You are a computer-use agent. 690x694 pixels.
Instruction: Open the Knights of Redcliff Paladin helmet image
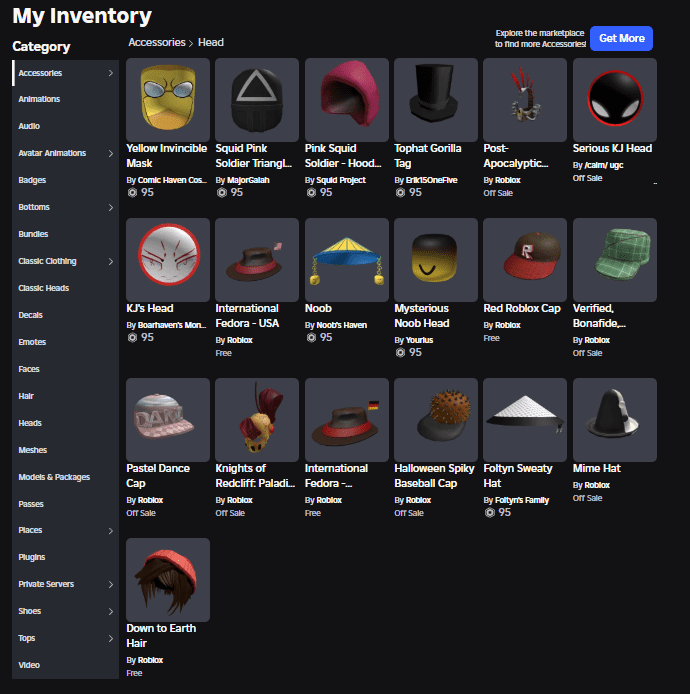click(257, 420)
